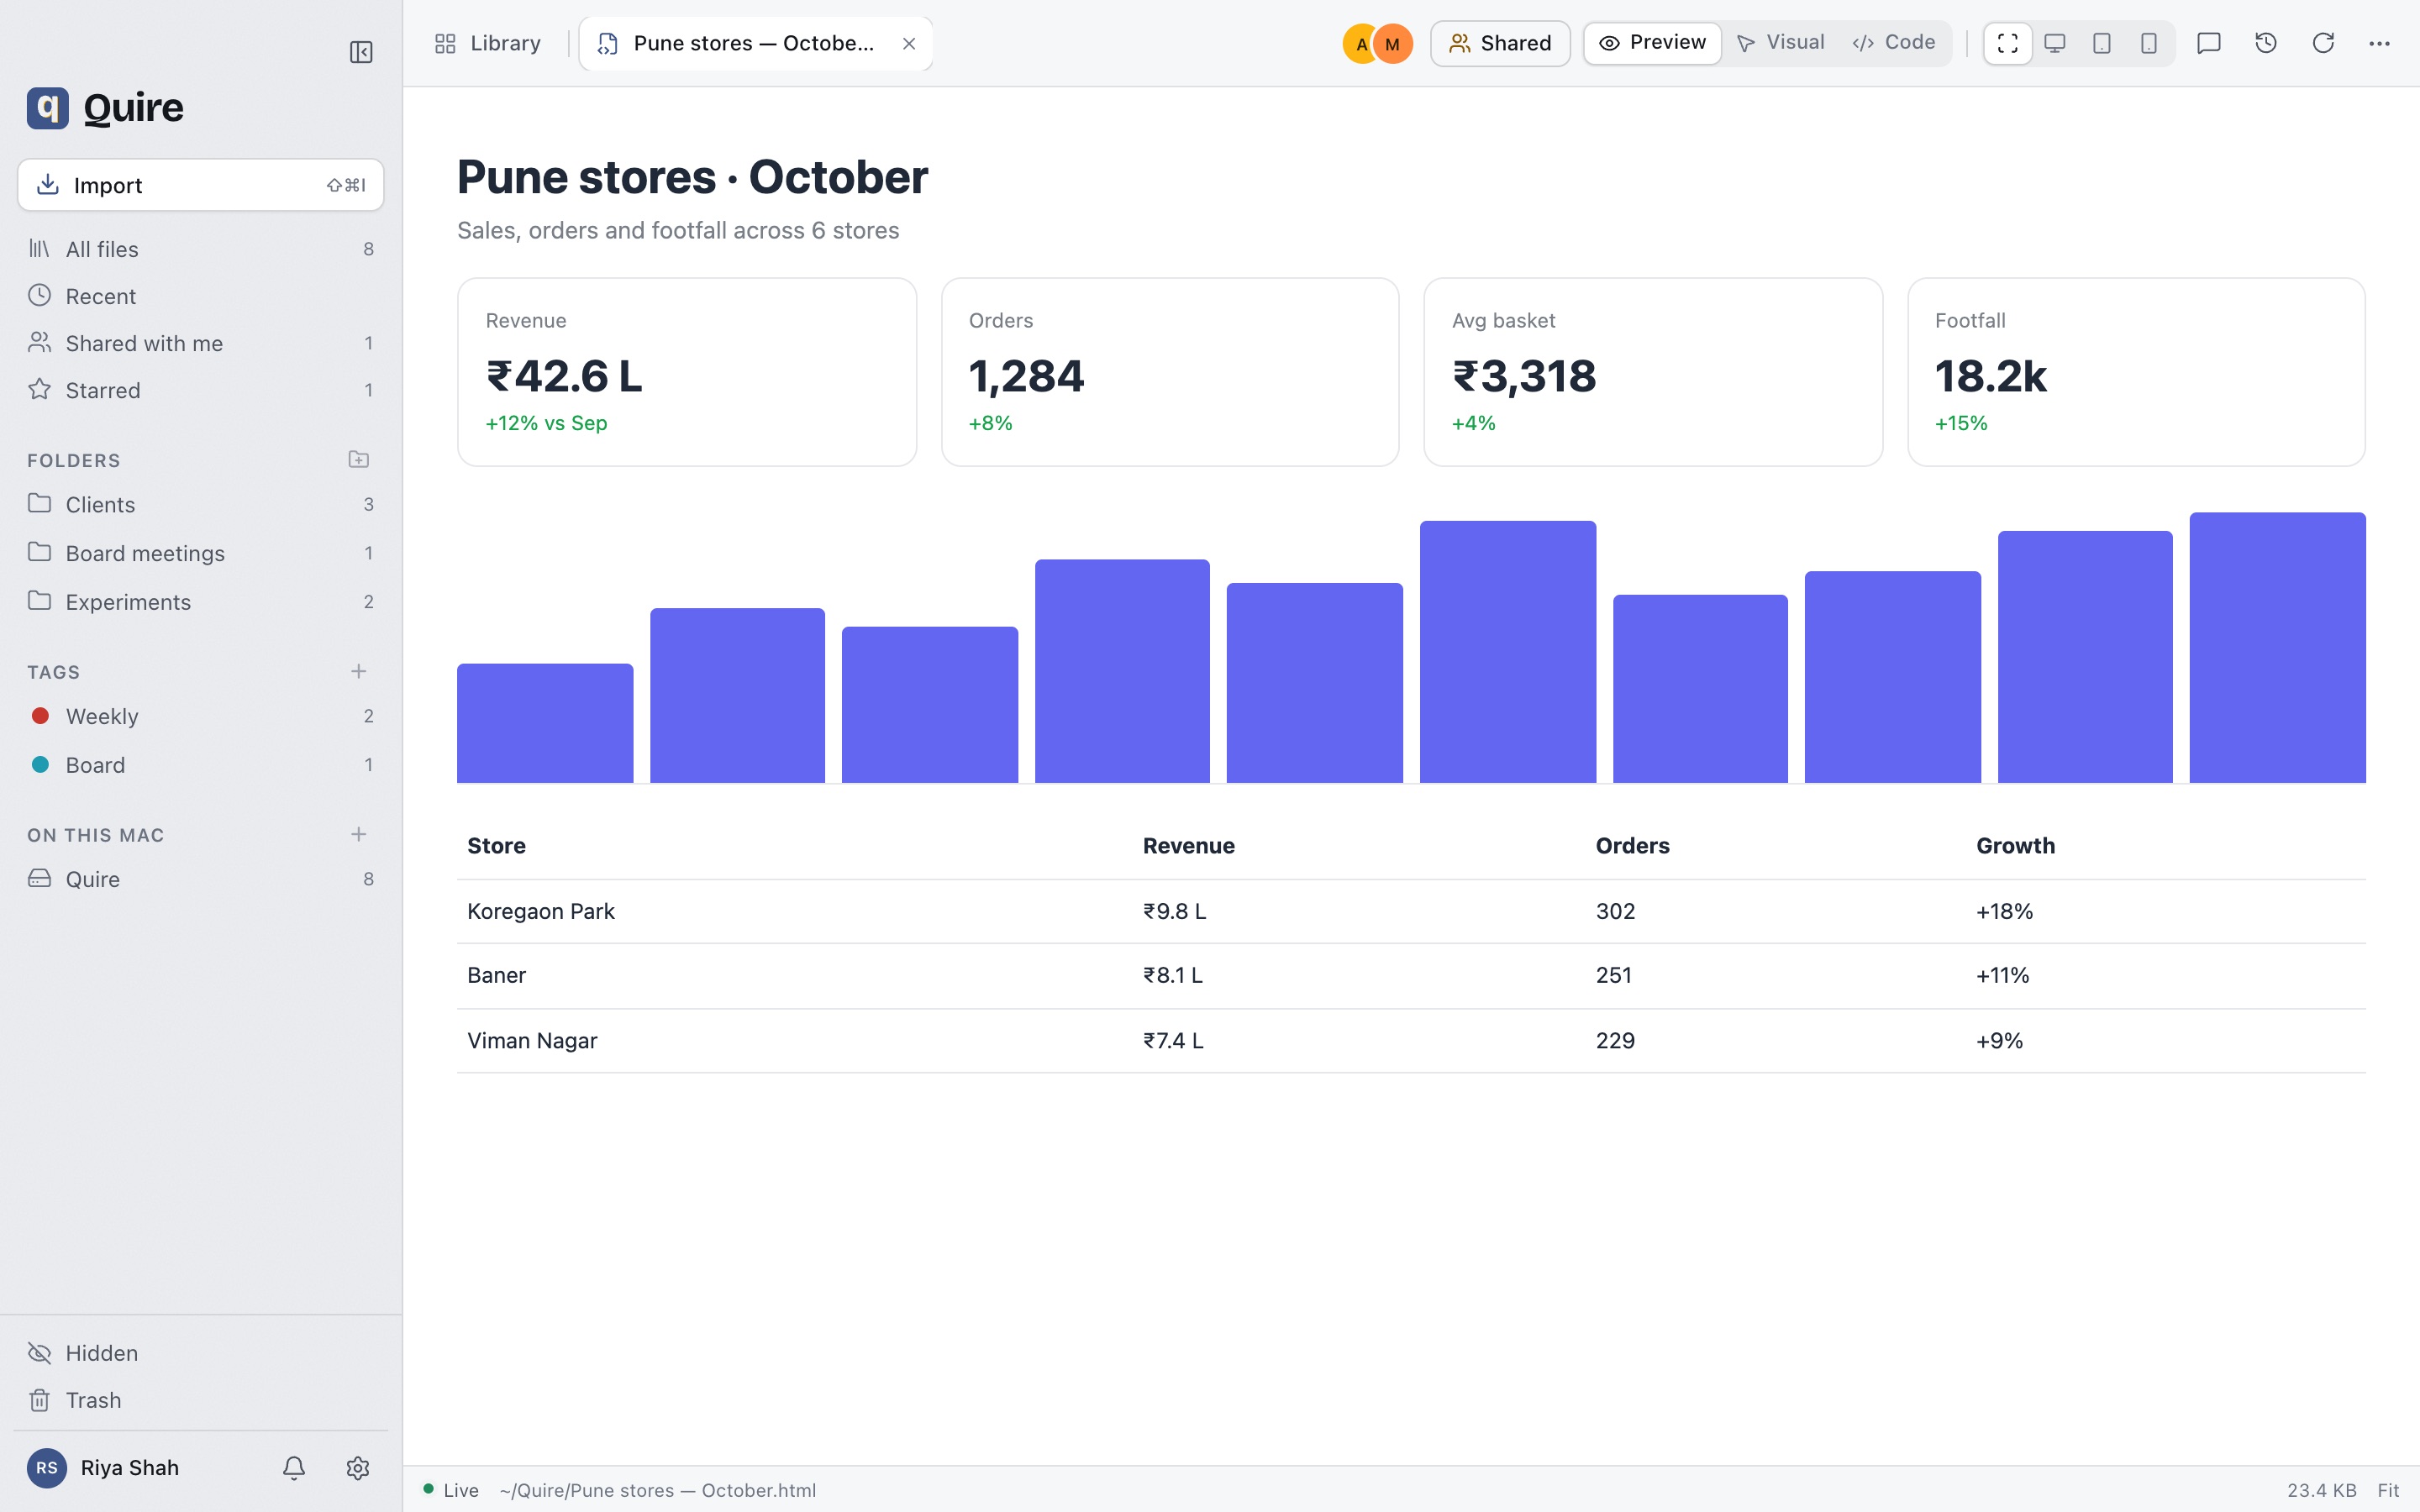Click avatar M collaborator

pyautogui.click(x=1393, y=44)
